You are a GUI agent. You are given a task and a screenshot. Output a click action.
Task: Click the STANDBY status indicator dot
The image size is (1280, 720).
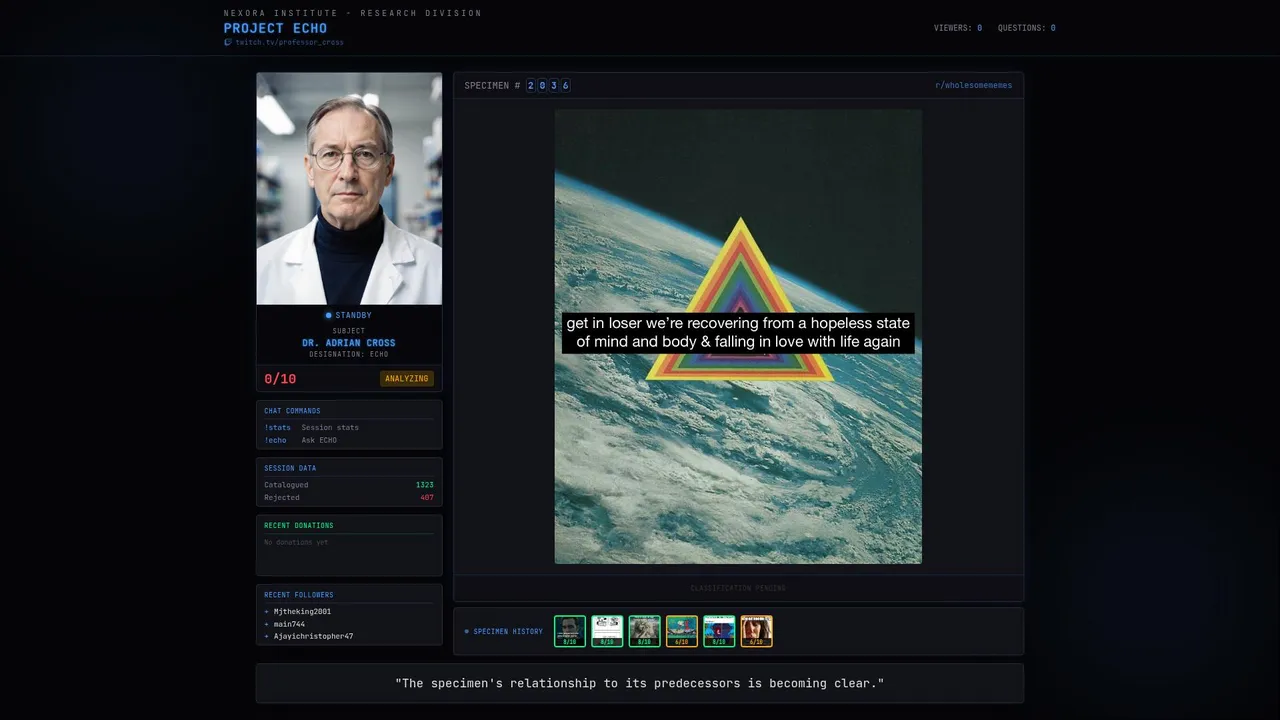pyautogui.click(x=328, y=316)
